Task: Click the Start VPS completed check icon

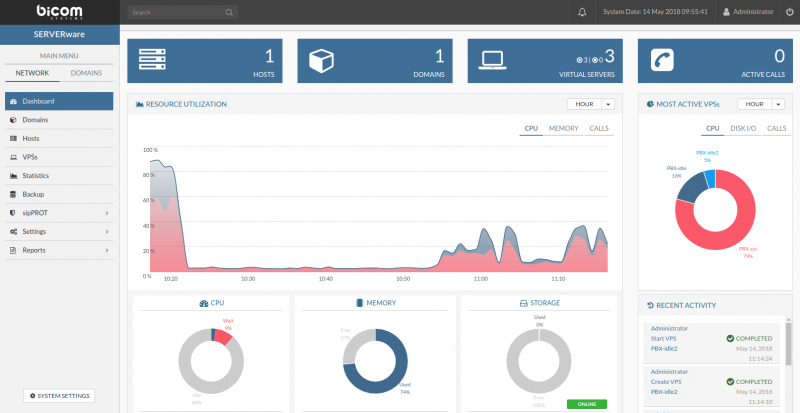Action: 730,338
